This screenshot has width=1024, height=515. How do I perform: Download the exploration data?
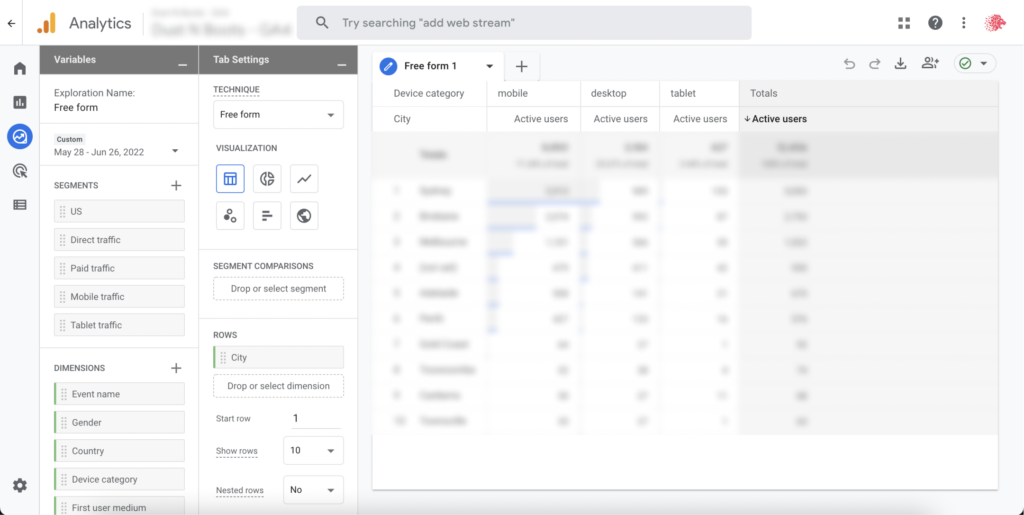coord(900,64)
